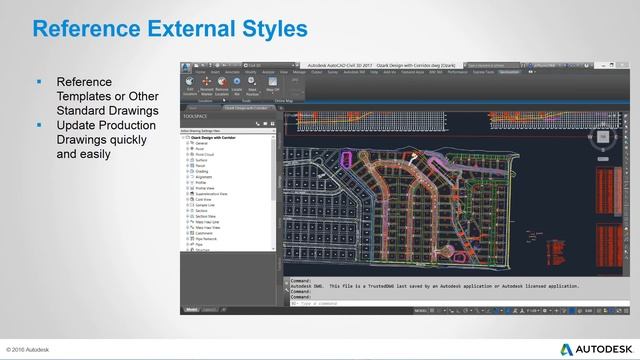Open the Active Drawing Settings View dropdown
Screen dimensions: 640x360
tap(228, 131)
